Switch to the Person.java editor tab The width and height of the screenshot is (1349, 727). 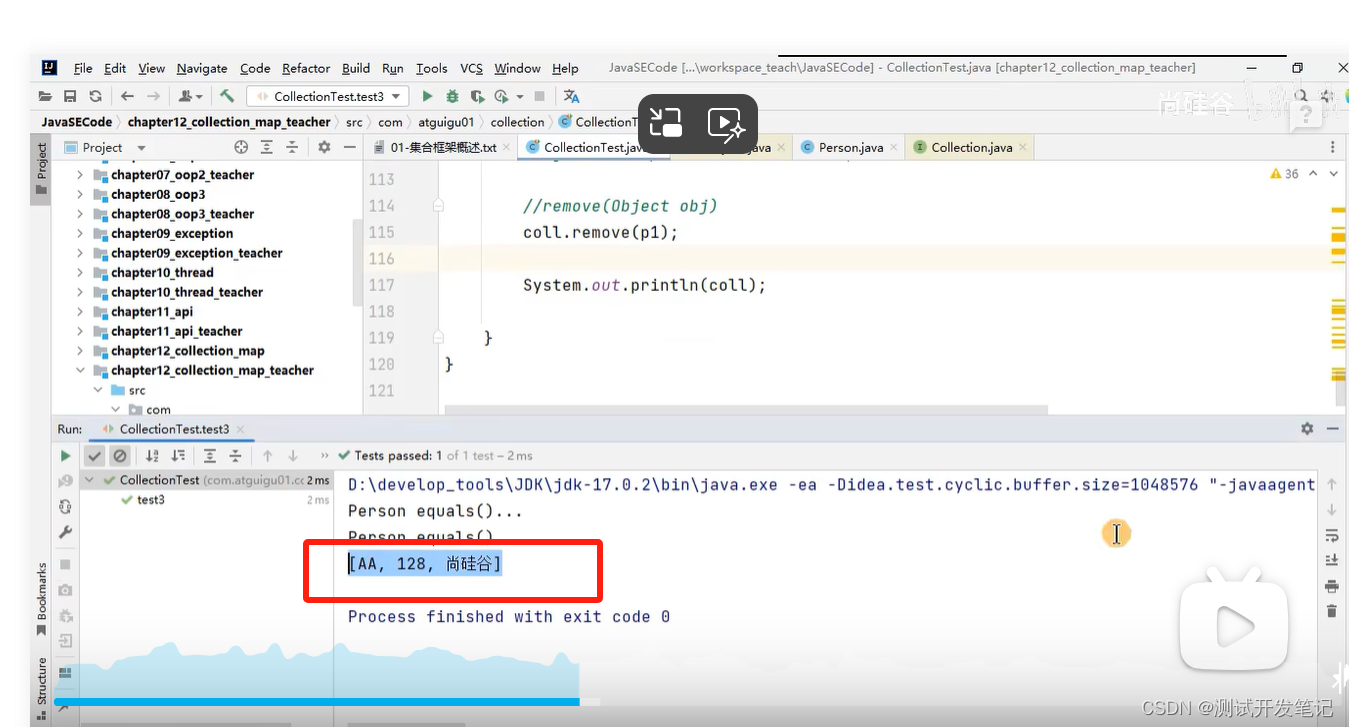coord(850,147)
